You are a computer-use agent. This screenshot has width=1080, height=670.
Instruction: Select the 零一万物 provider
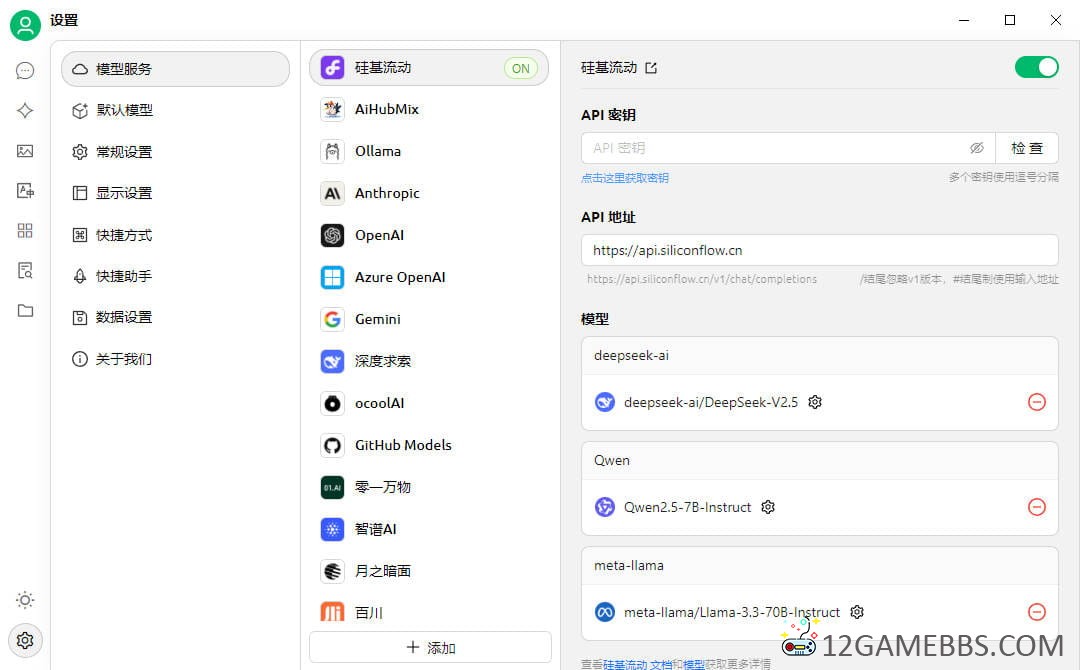tap(429, 488)
